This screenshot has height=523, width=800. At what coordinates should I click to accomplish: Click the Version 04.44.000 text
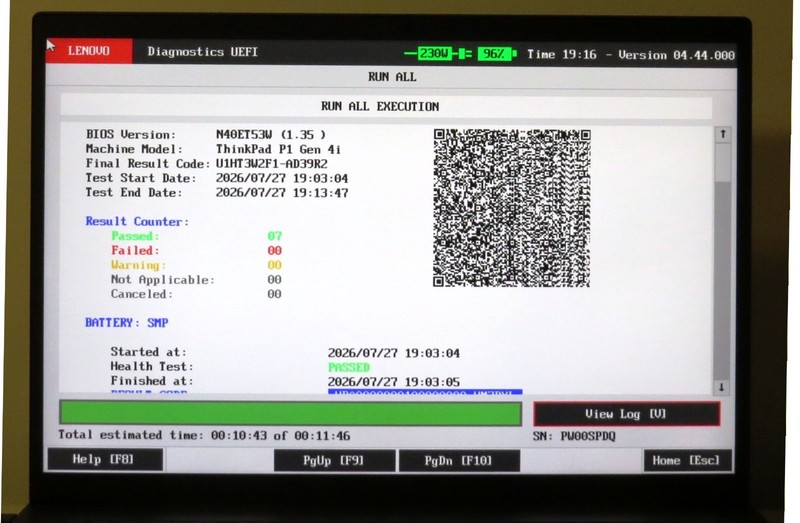(x=677, y=55)
